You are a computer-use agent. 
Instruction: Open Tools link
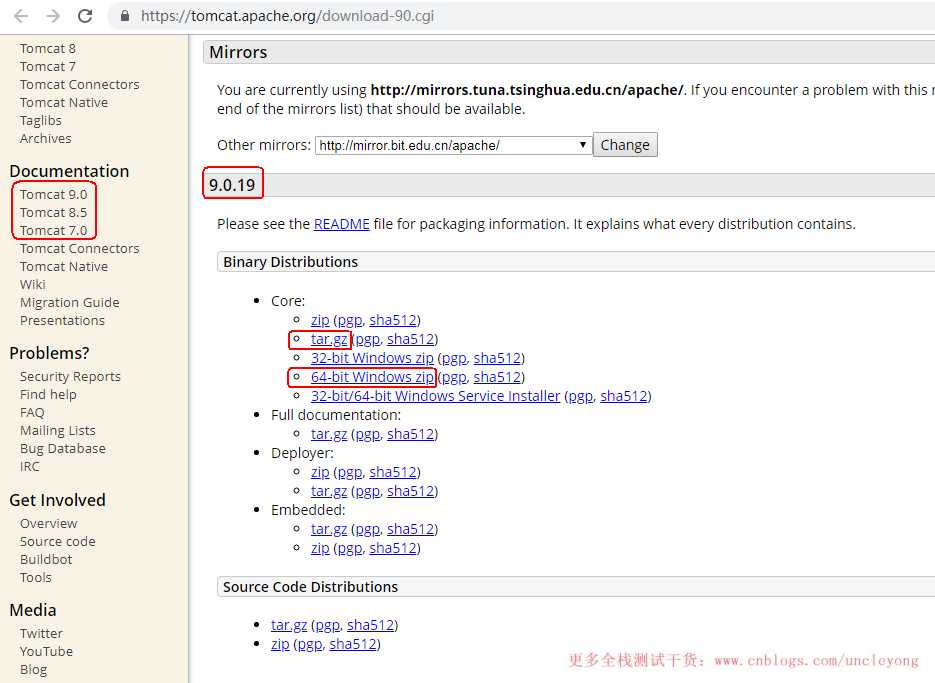point(36,577)
